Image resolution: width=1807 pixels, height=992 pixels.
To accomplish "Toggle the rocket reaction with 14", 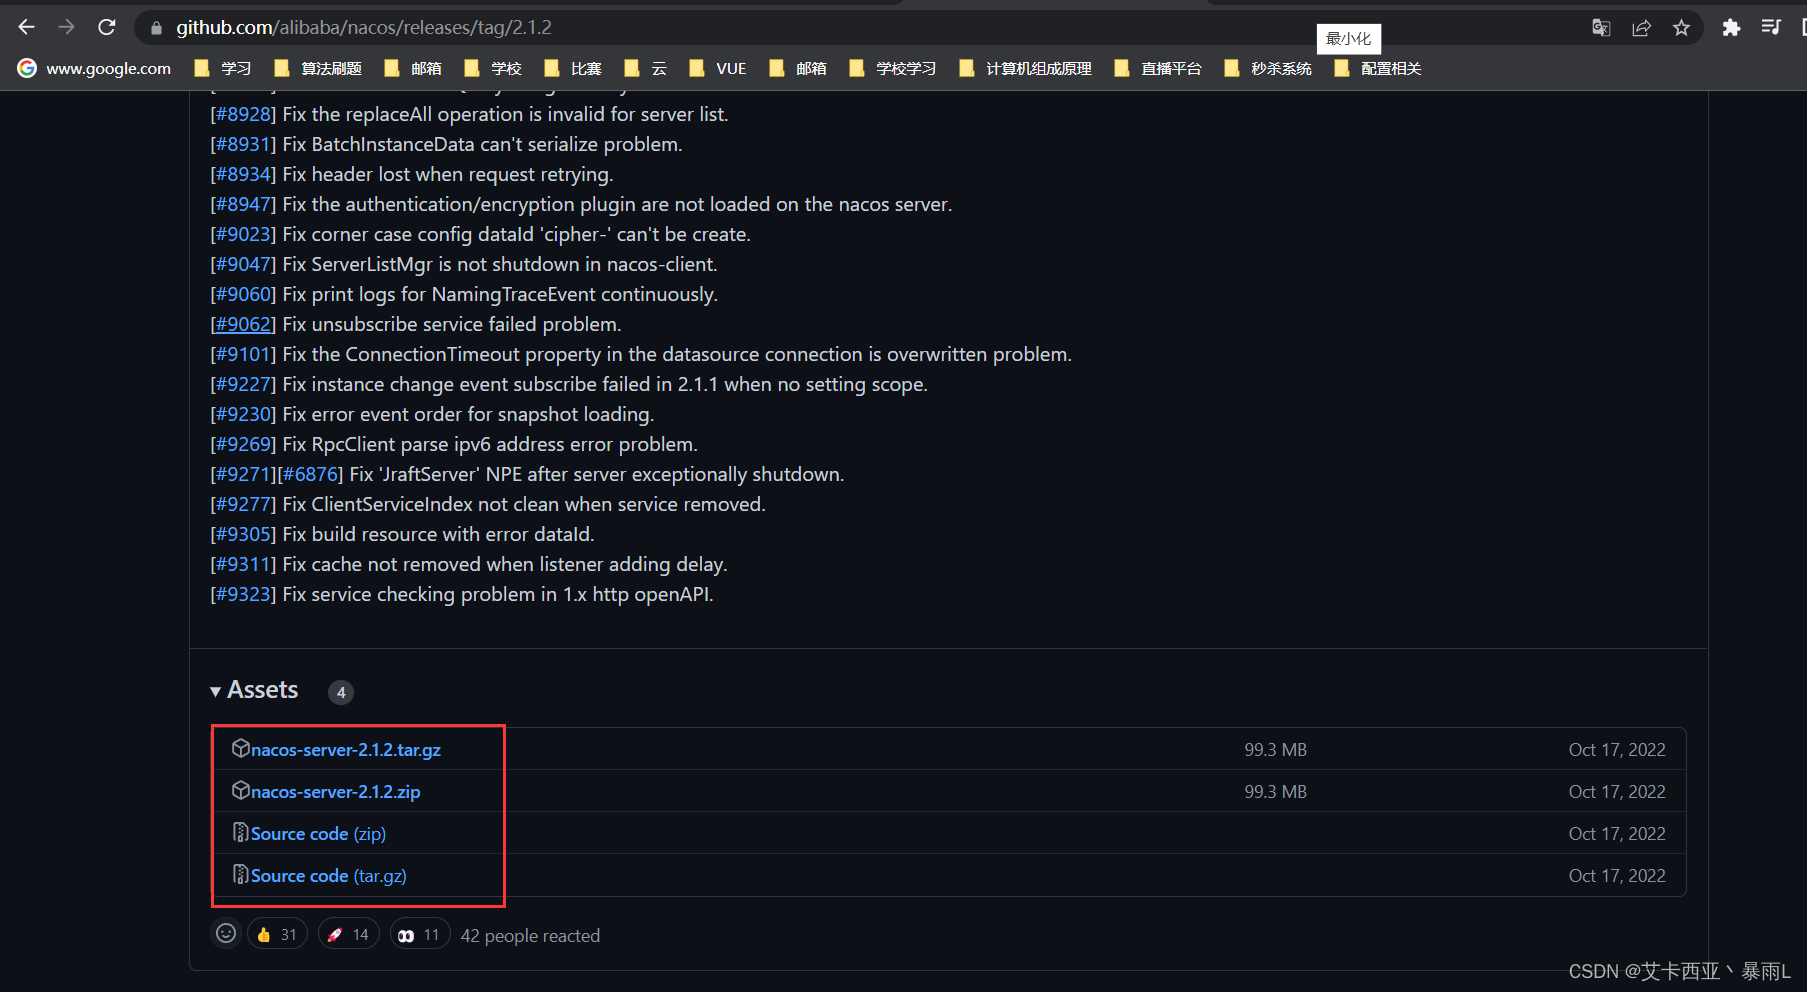I will 348,934.
